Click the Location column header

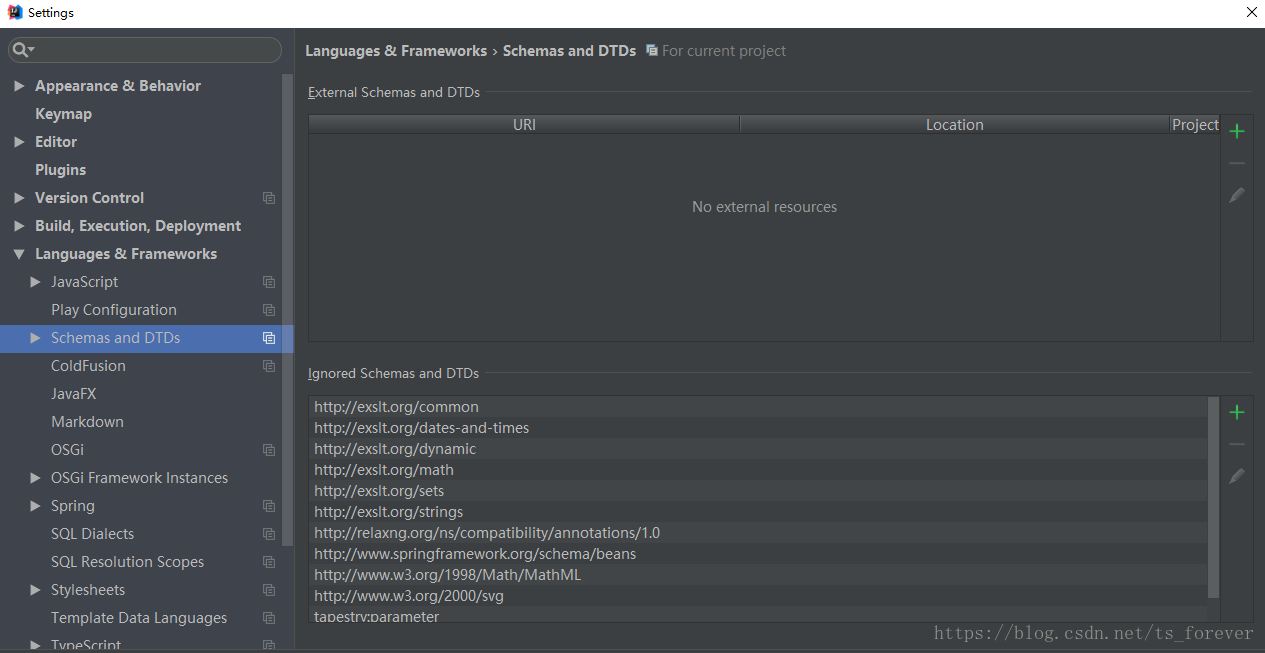[955, 124]
